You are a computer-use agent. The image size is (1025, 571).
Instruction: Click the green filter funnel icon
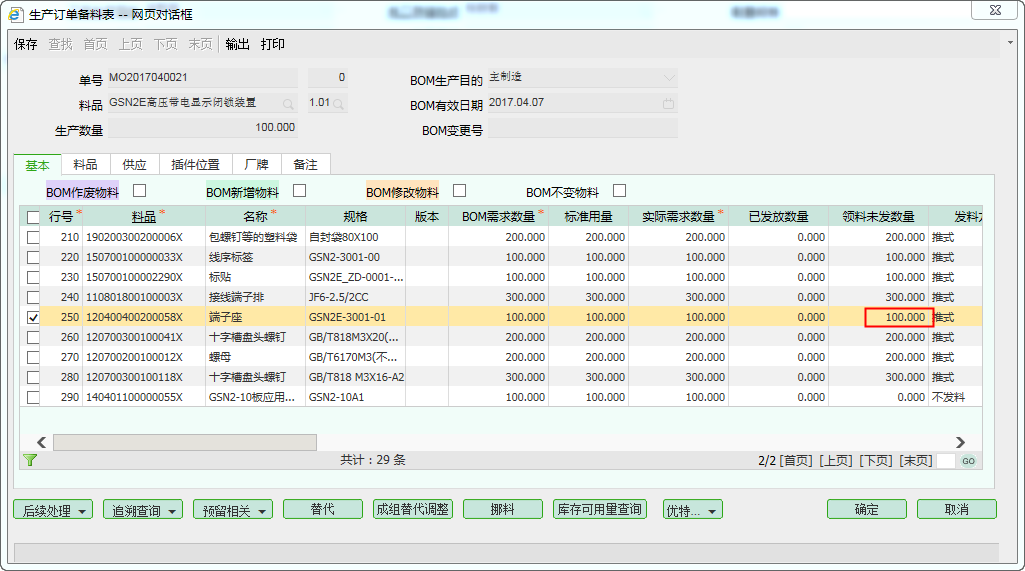pos(29,461)
